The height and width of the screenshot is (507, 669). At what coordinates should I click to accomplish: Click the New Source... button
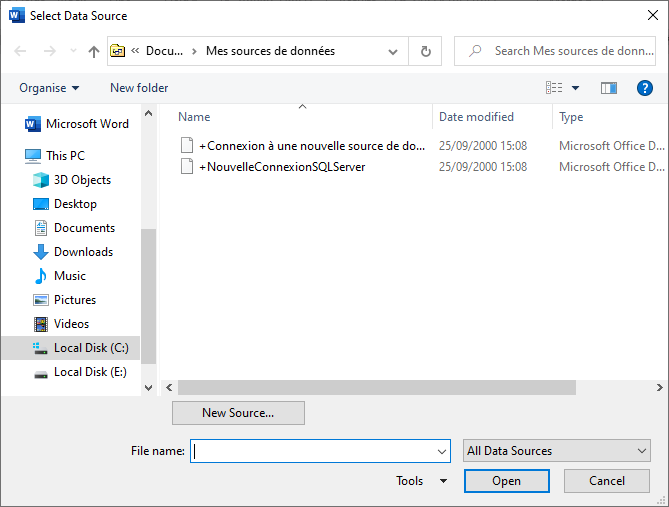(x=238, y=413)
